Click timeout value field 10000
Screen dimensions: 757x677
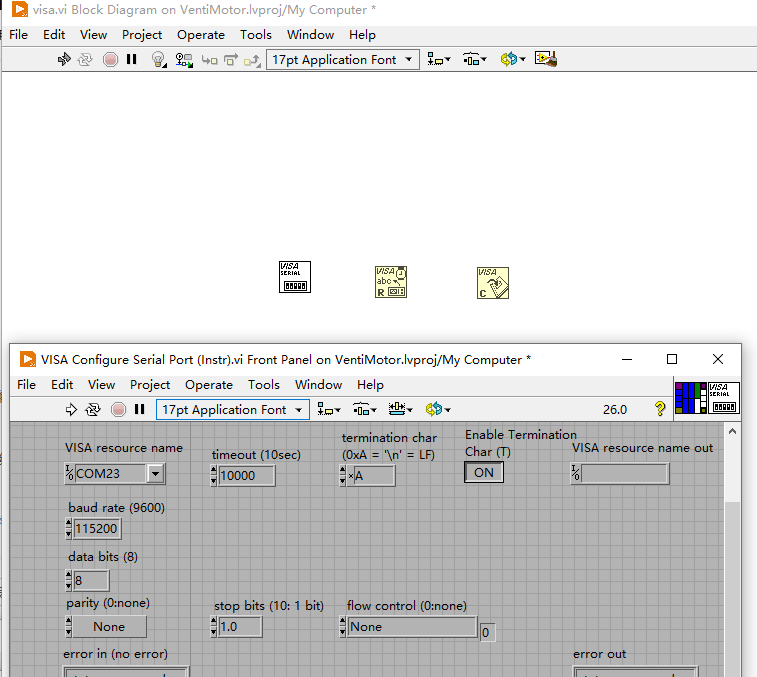tap(246, 476)
